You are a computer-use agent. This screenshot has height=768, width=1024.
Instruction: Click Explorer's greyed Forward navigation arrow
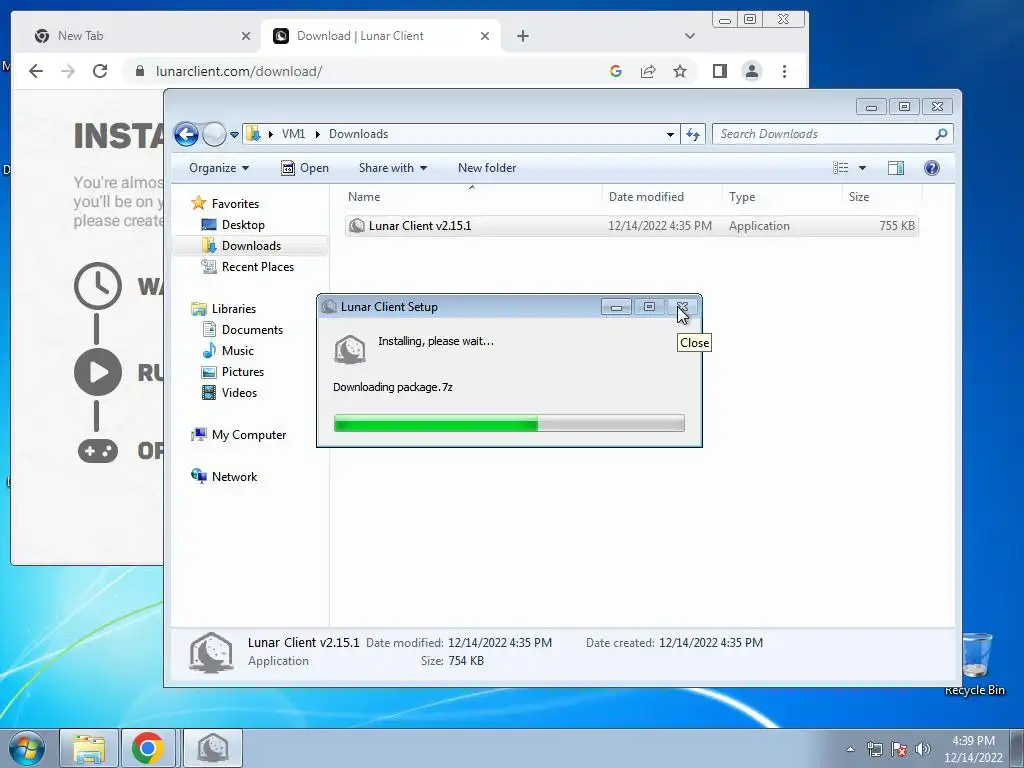(214, 135)
